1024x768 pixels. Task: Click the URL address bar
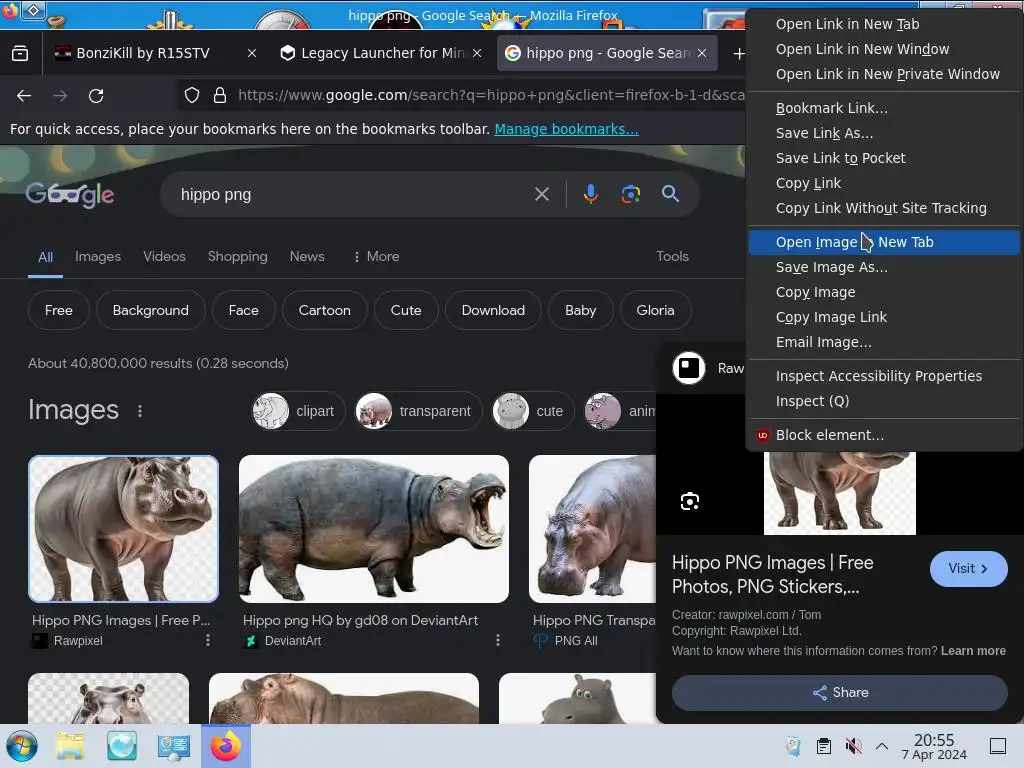490,95
